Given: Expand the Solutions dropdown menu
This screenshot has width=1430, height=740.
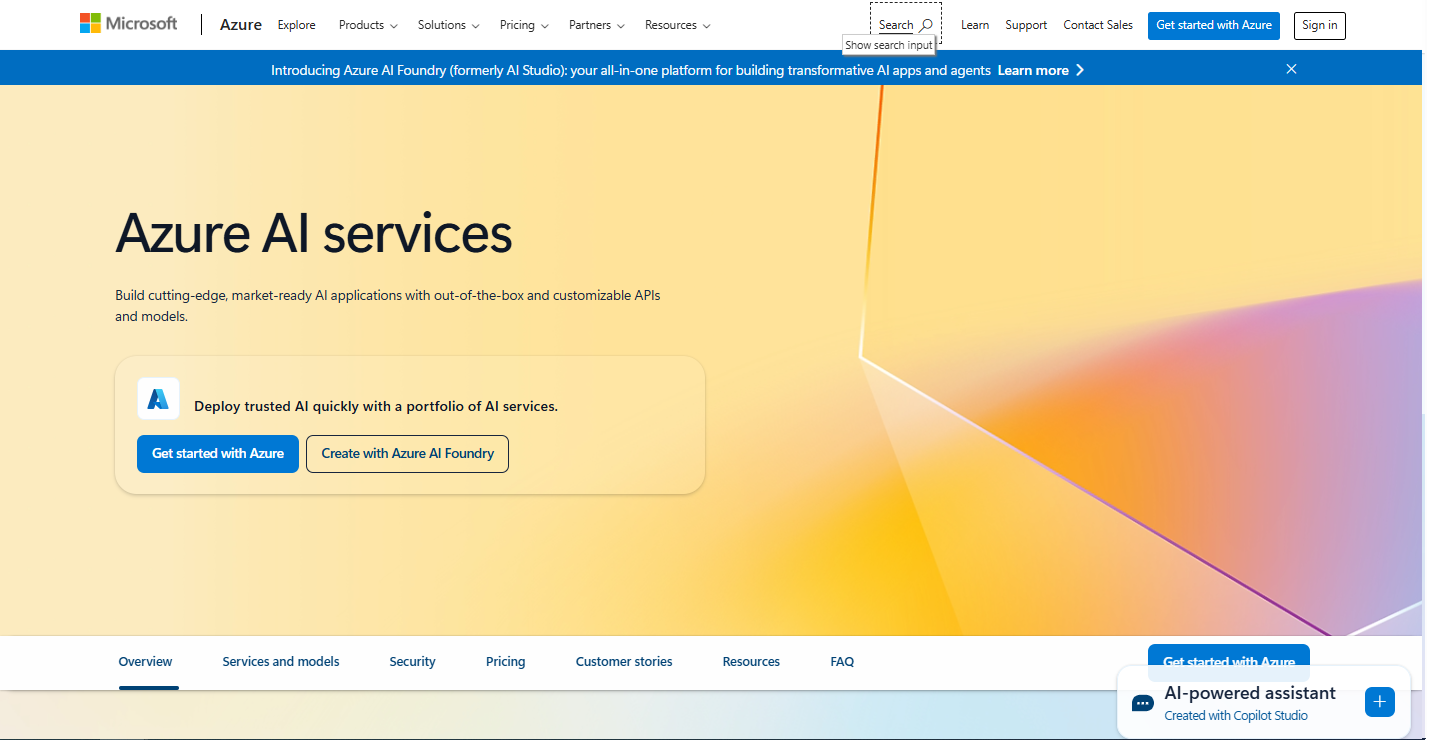Looking at the screenshot, I should (x=448, y=25).
